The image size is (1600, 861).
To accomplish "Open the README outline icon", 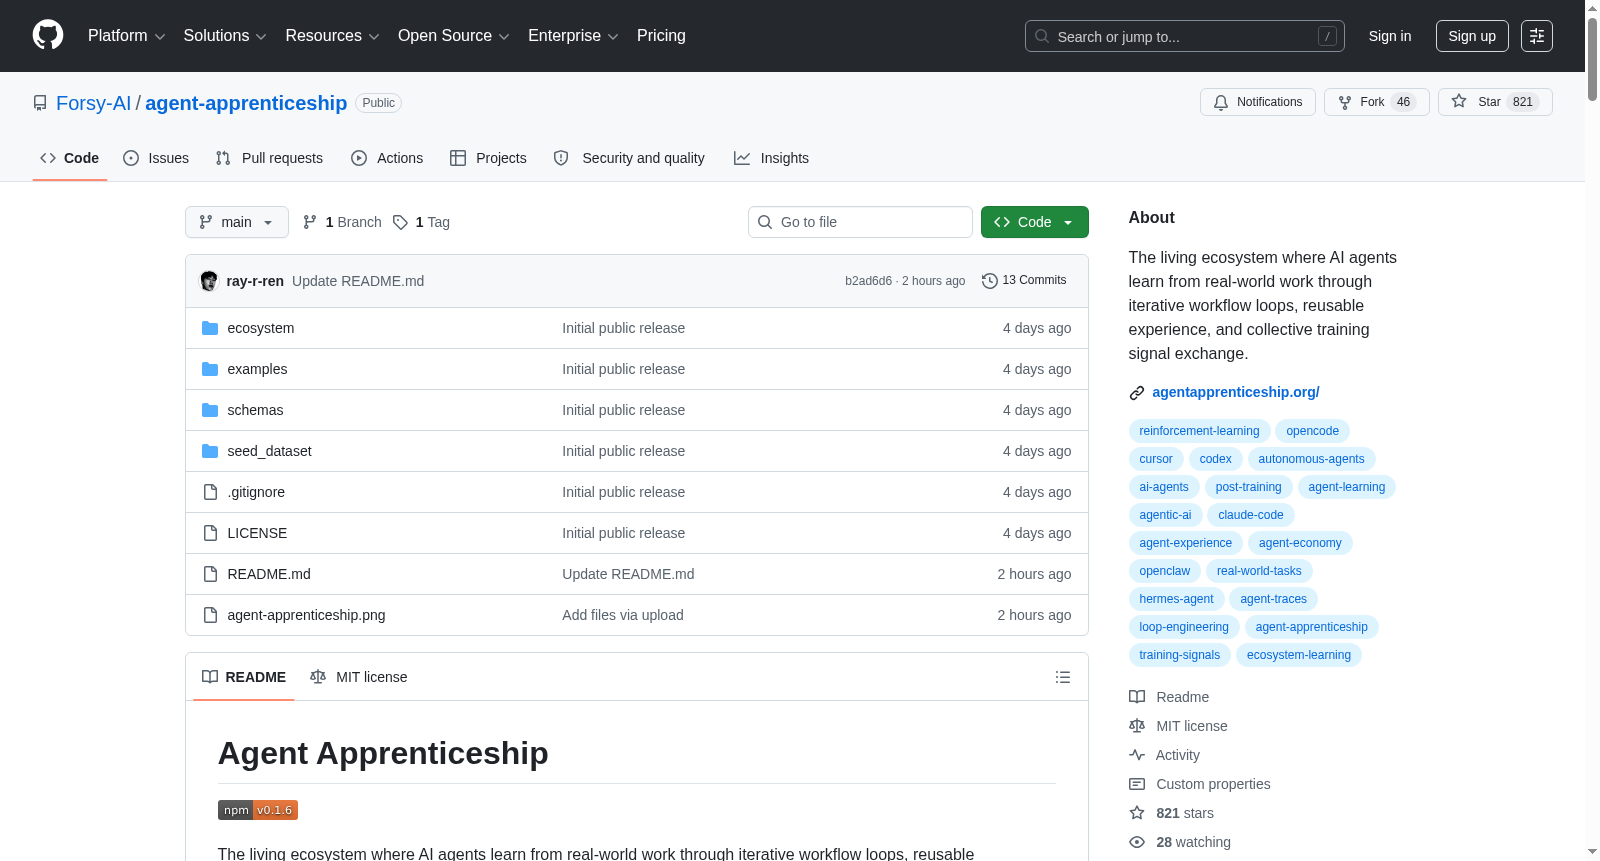I will point(1063,677).
